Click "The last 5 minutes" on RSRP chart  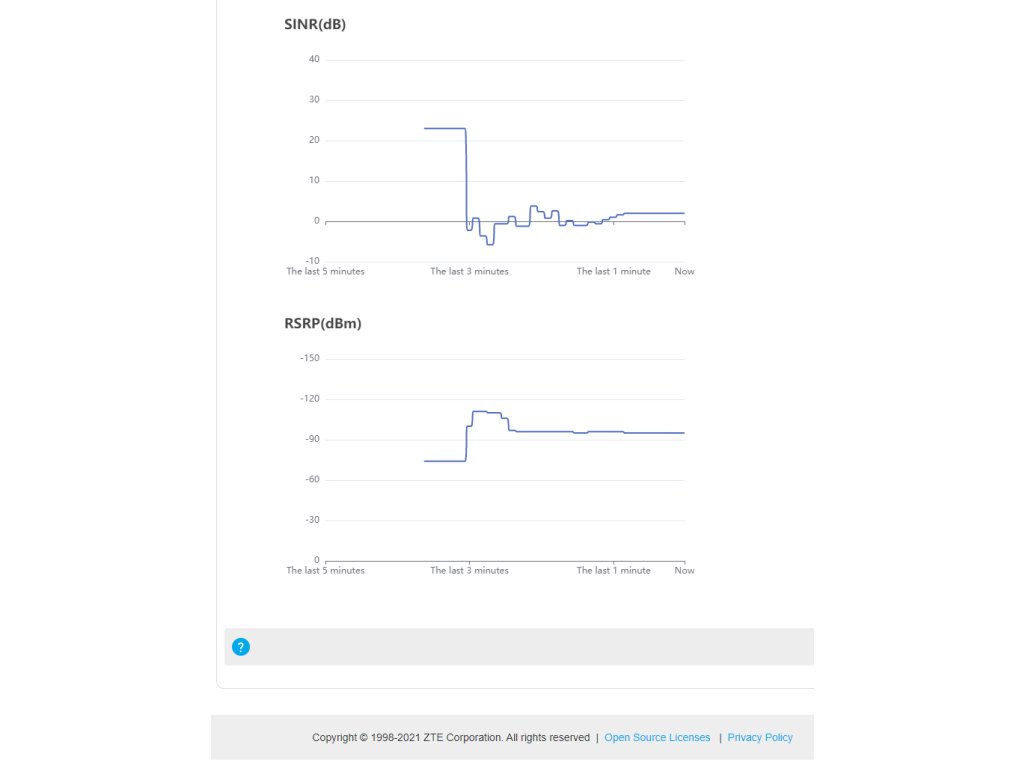tap(325, 571)
